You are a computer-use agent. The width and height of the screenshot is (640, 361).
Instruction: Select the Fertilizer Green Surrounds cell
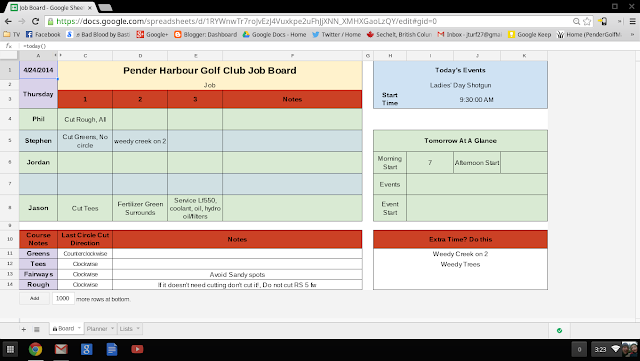[x=140, y=208]
